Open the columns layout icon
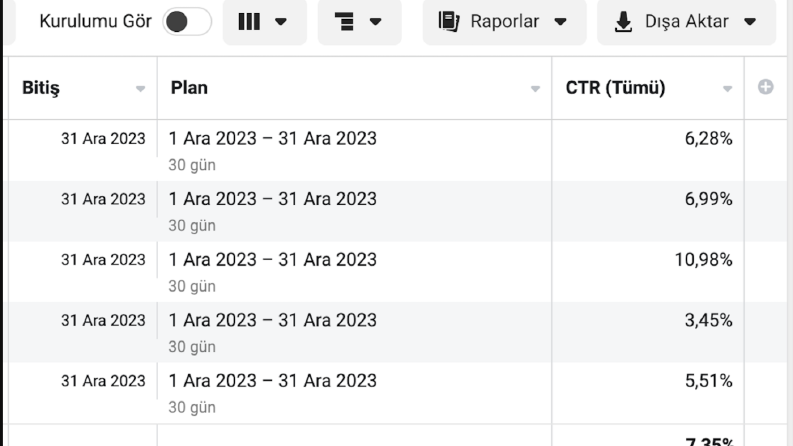The image size is (793, 446). coord(249,22)
